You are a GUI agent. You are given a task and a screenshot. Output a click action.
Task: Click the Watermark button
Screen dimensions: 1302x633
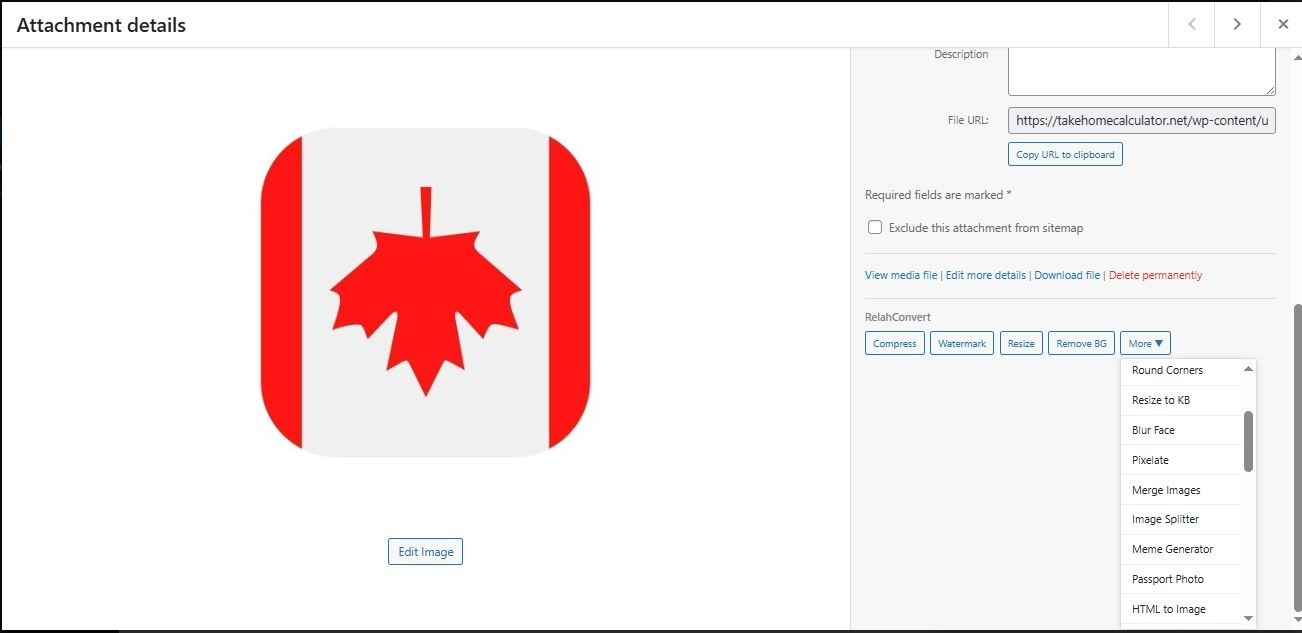coord(962,343)
